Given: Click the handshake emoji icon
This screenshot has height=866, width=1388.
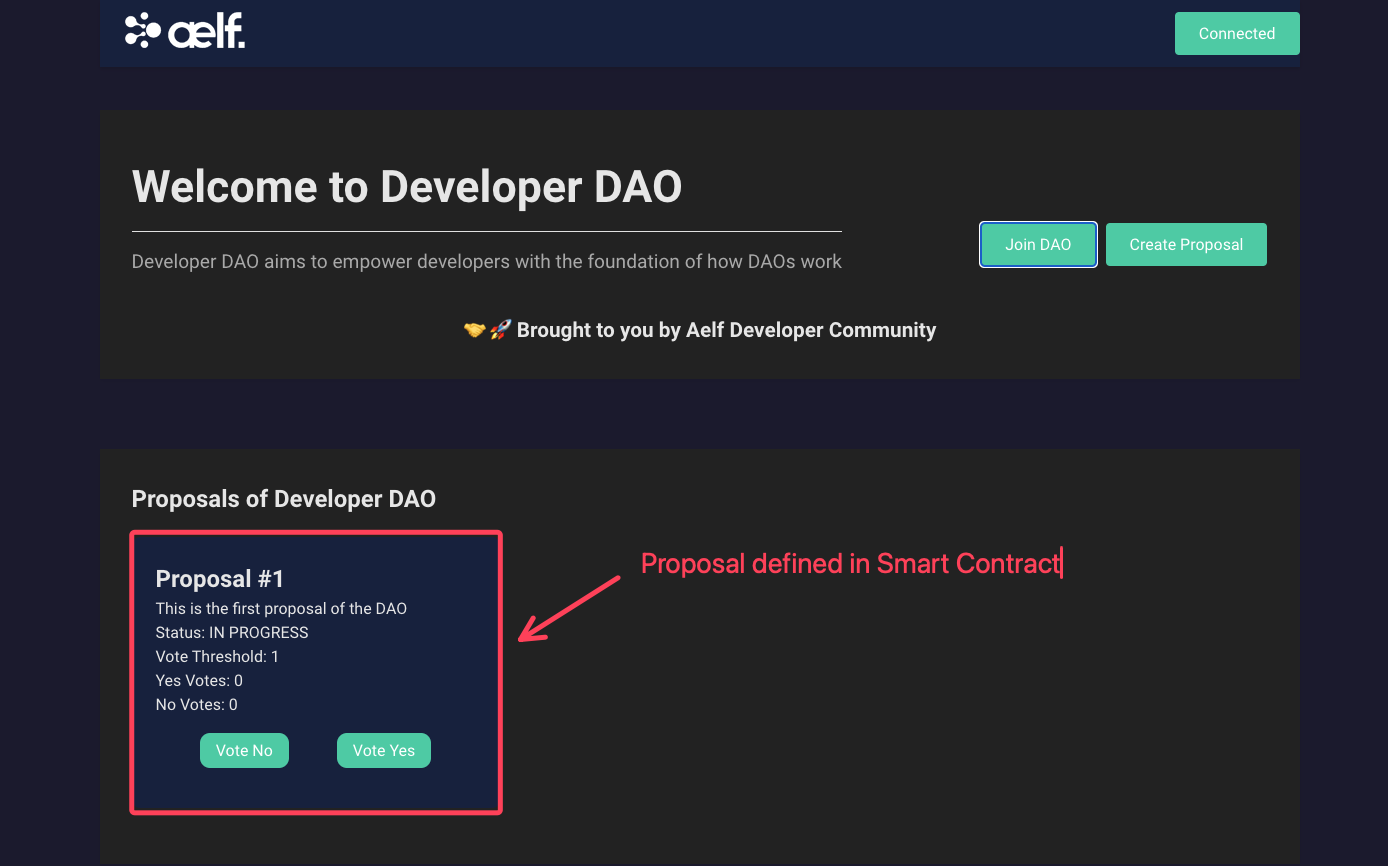Looking at the screenshot, I should click(x=475, y=330).
